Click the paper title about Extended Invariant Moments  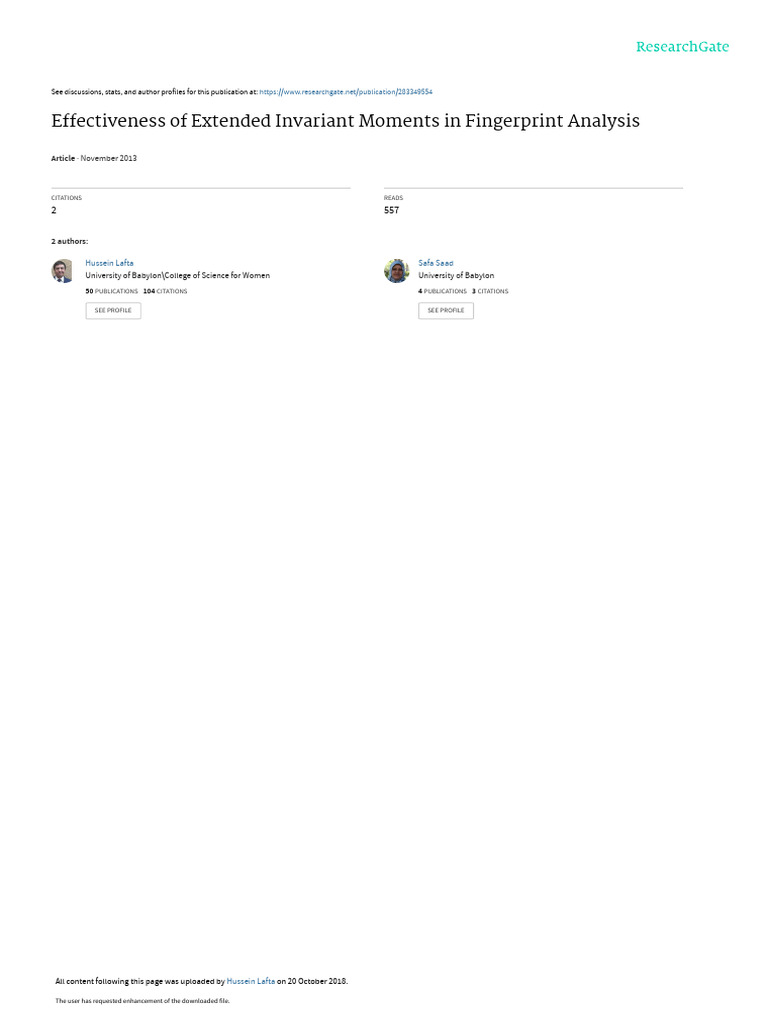click(345, 121)
